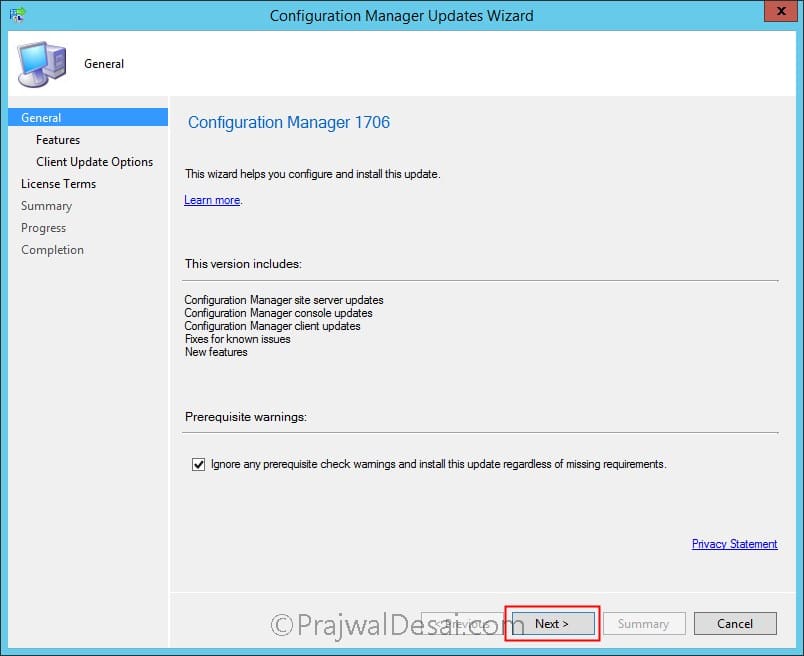The image size is (804, 656).
Task: Click the computer icon in the header
Action: [x=42, y=64]
